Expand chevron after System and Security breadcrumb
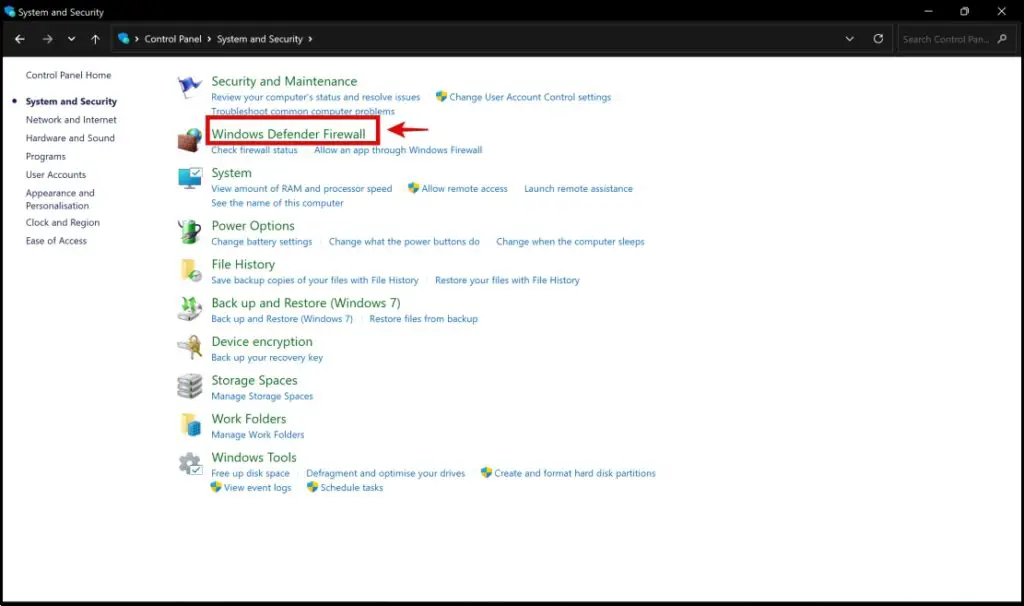Image resolution: width=1024 pixels, height=606 pixels. coord(310,39)
